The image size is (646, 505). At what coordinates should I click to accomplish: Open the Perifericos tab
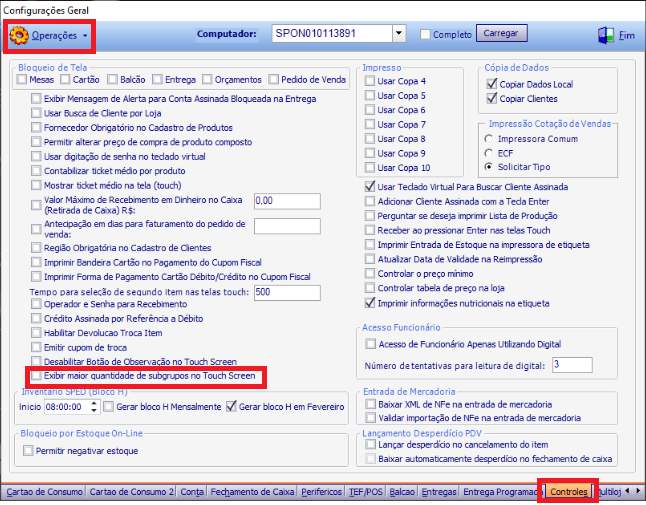click(x=321, y=492)
